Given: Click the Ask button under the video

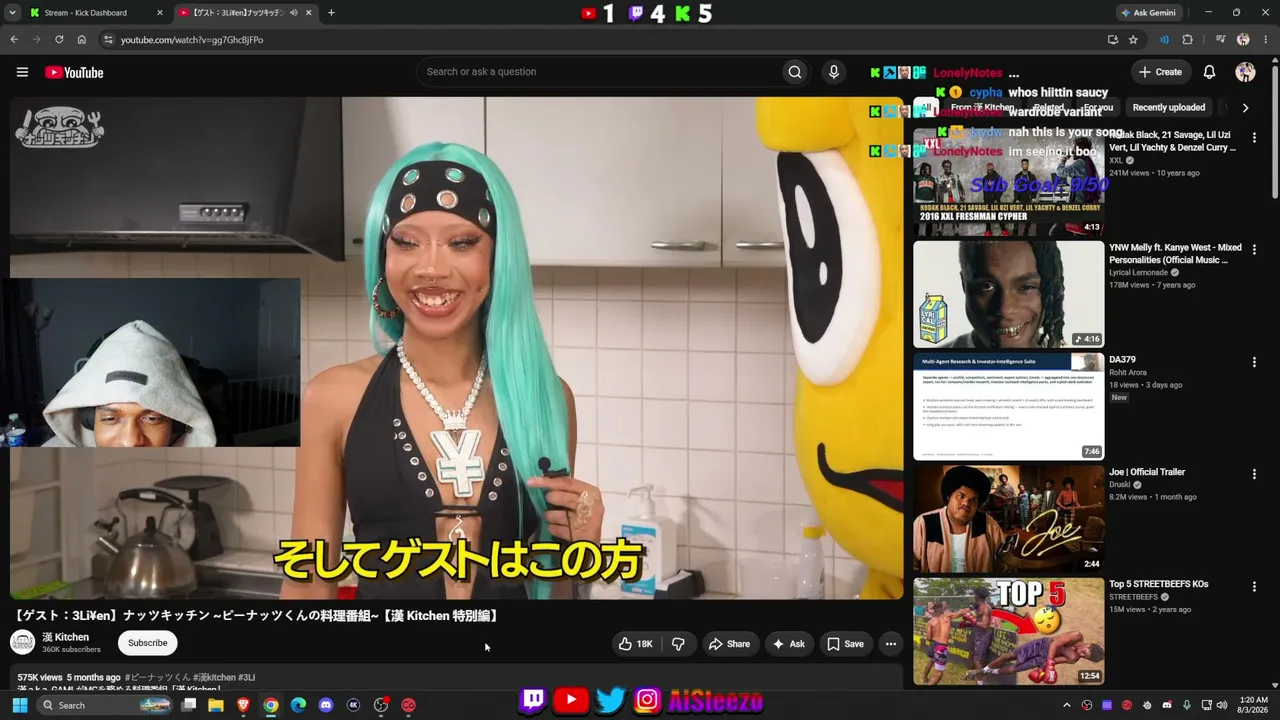Looking at the screenshot, I should click(x=788, y=644).
